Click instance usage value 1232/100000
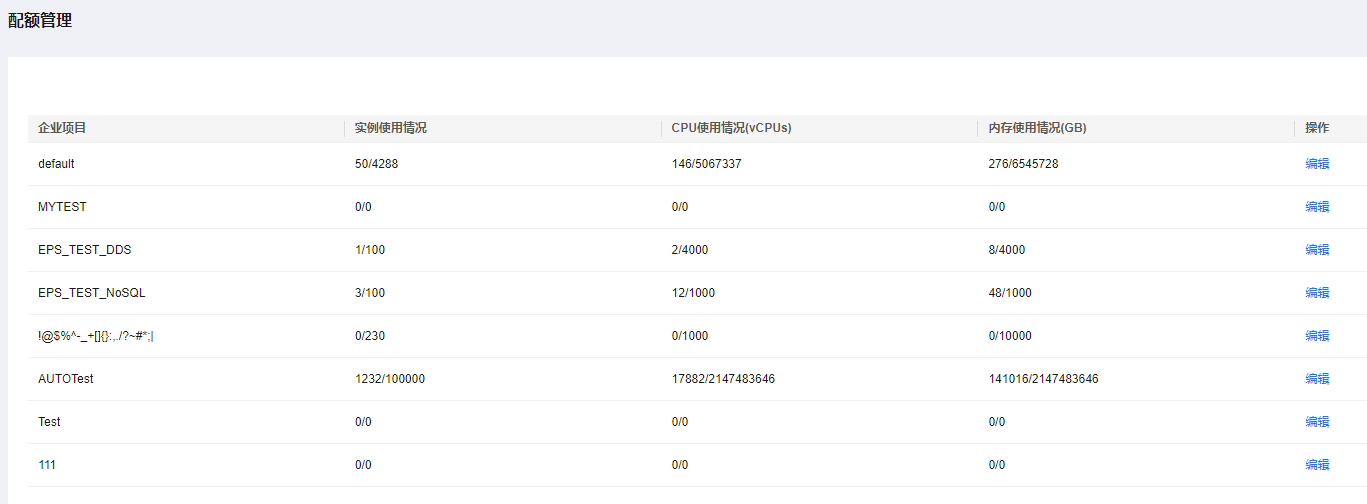The image size is (1367, 504). pyautogui.click(x=390, y=379)
